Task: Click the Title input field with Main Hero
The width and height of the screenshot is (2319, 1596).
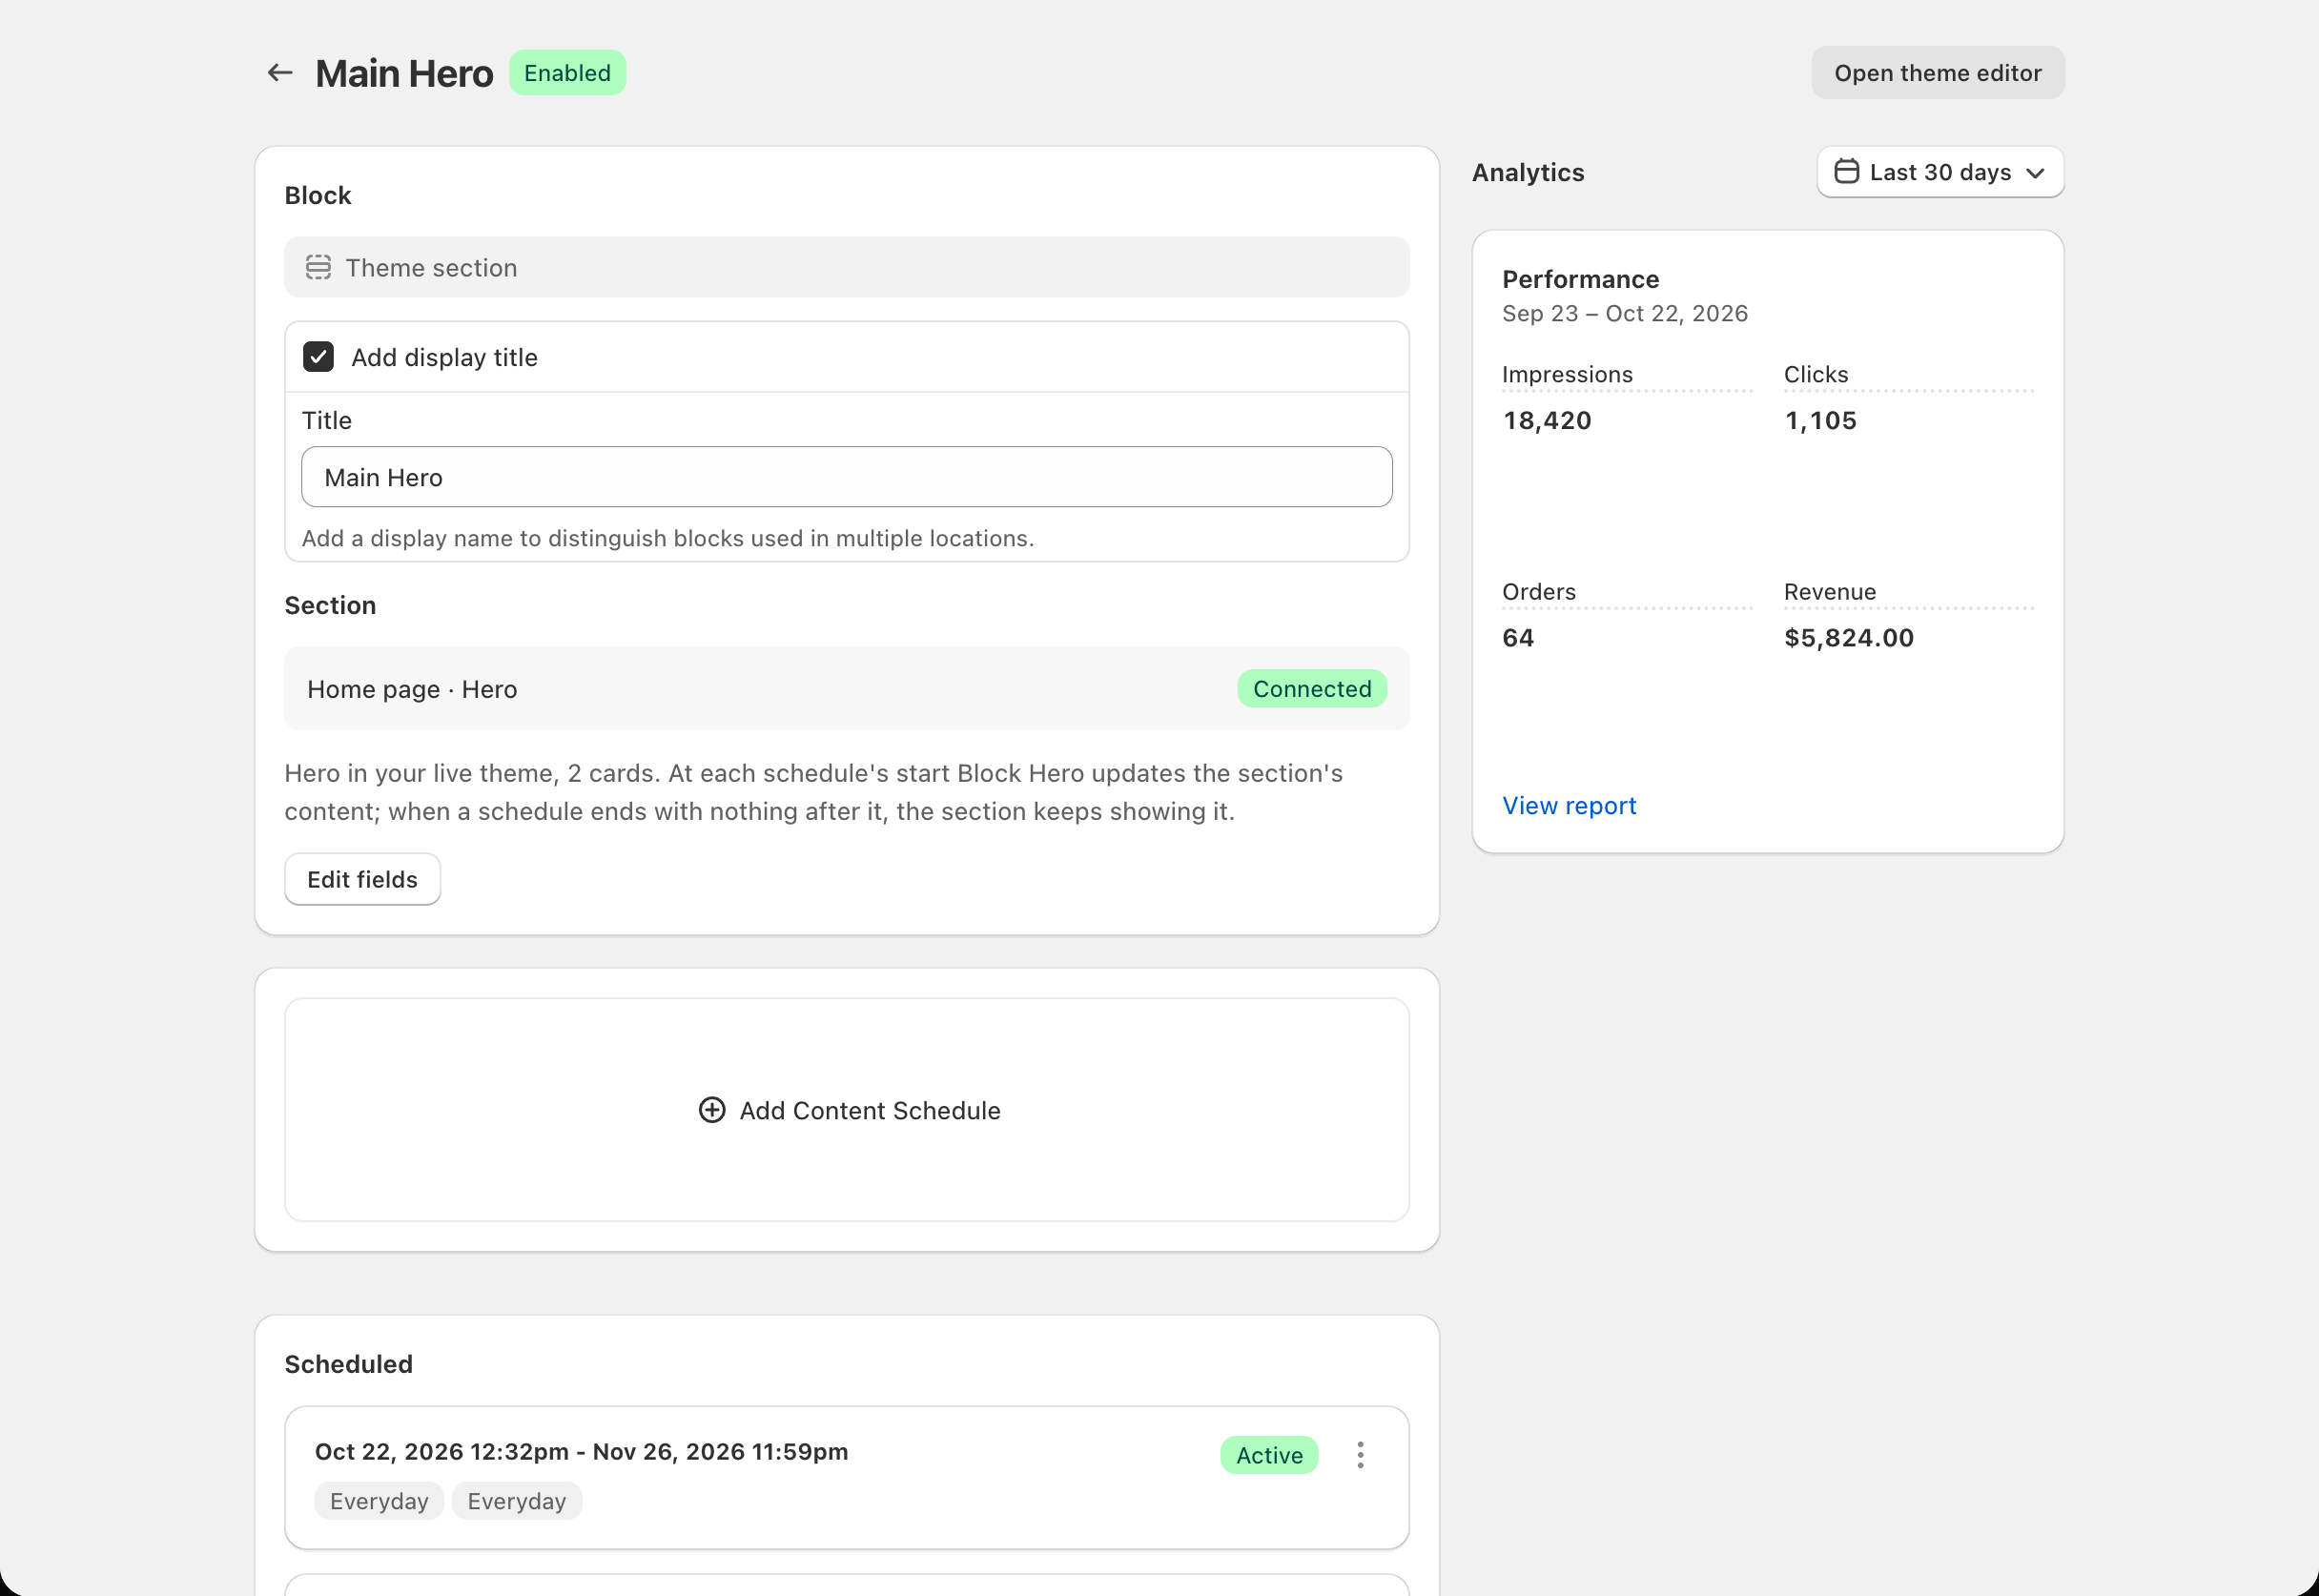Action: coord(846,477)
